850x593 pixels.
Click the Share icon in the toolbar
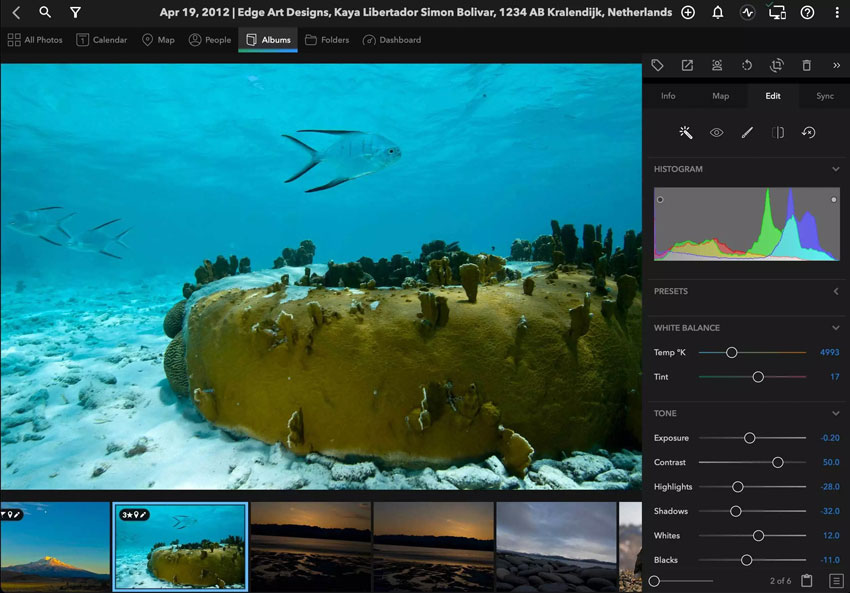(686, 64)
